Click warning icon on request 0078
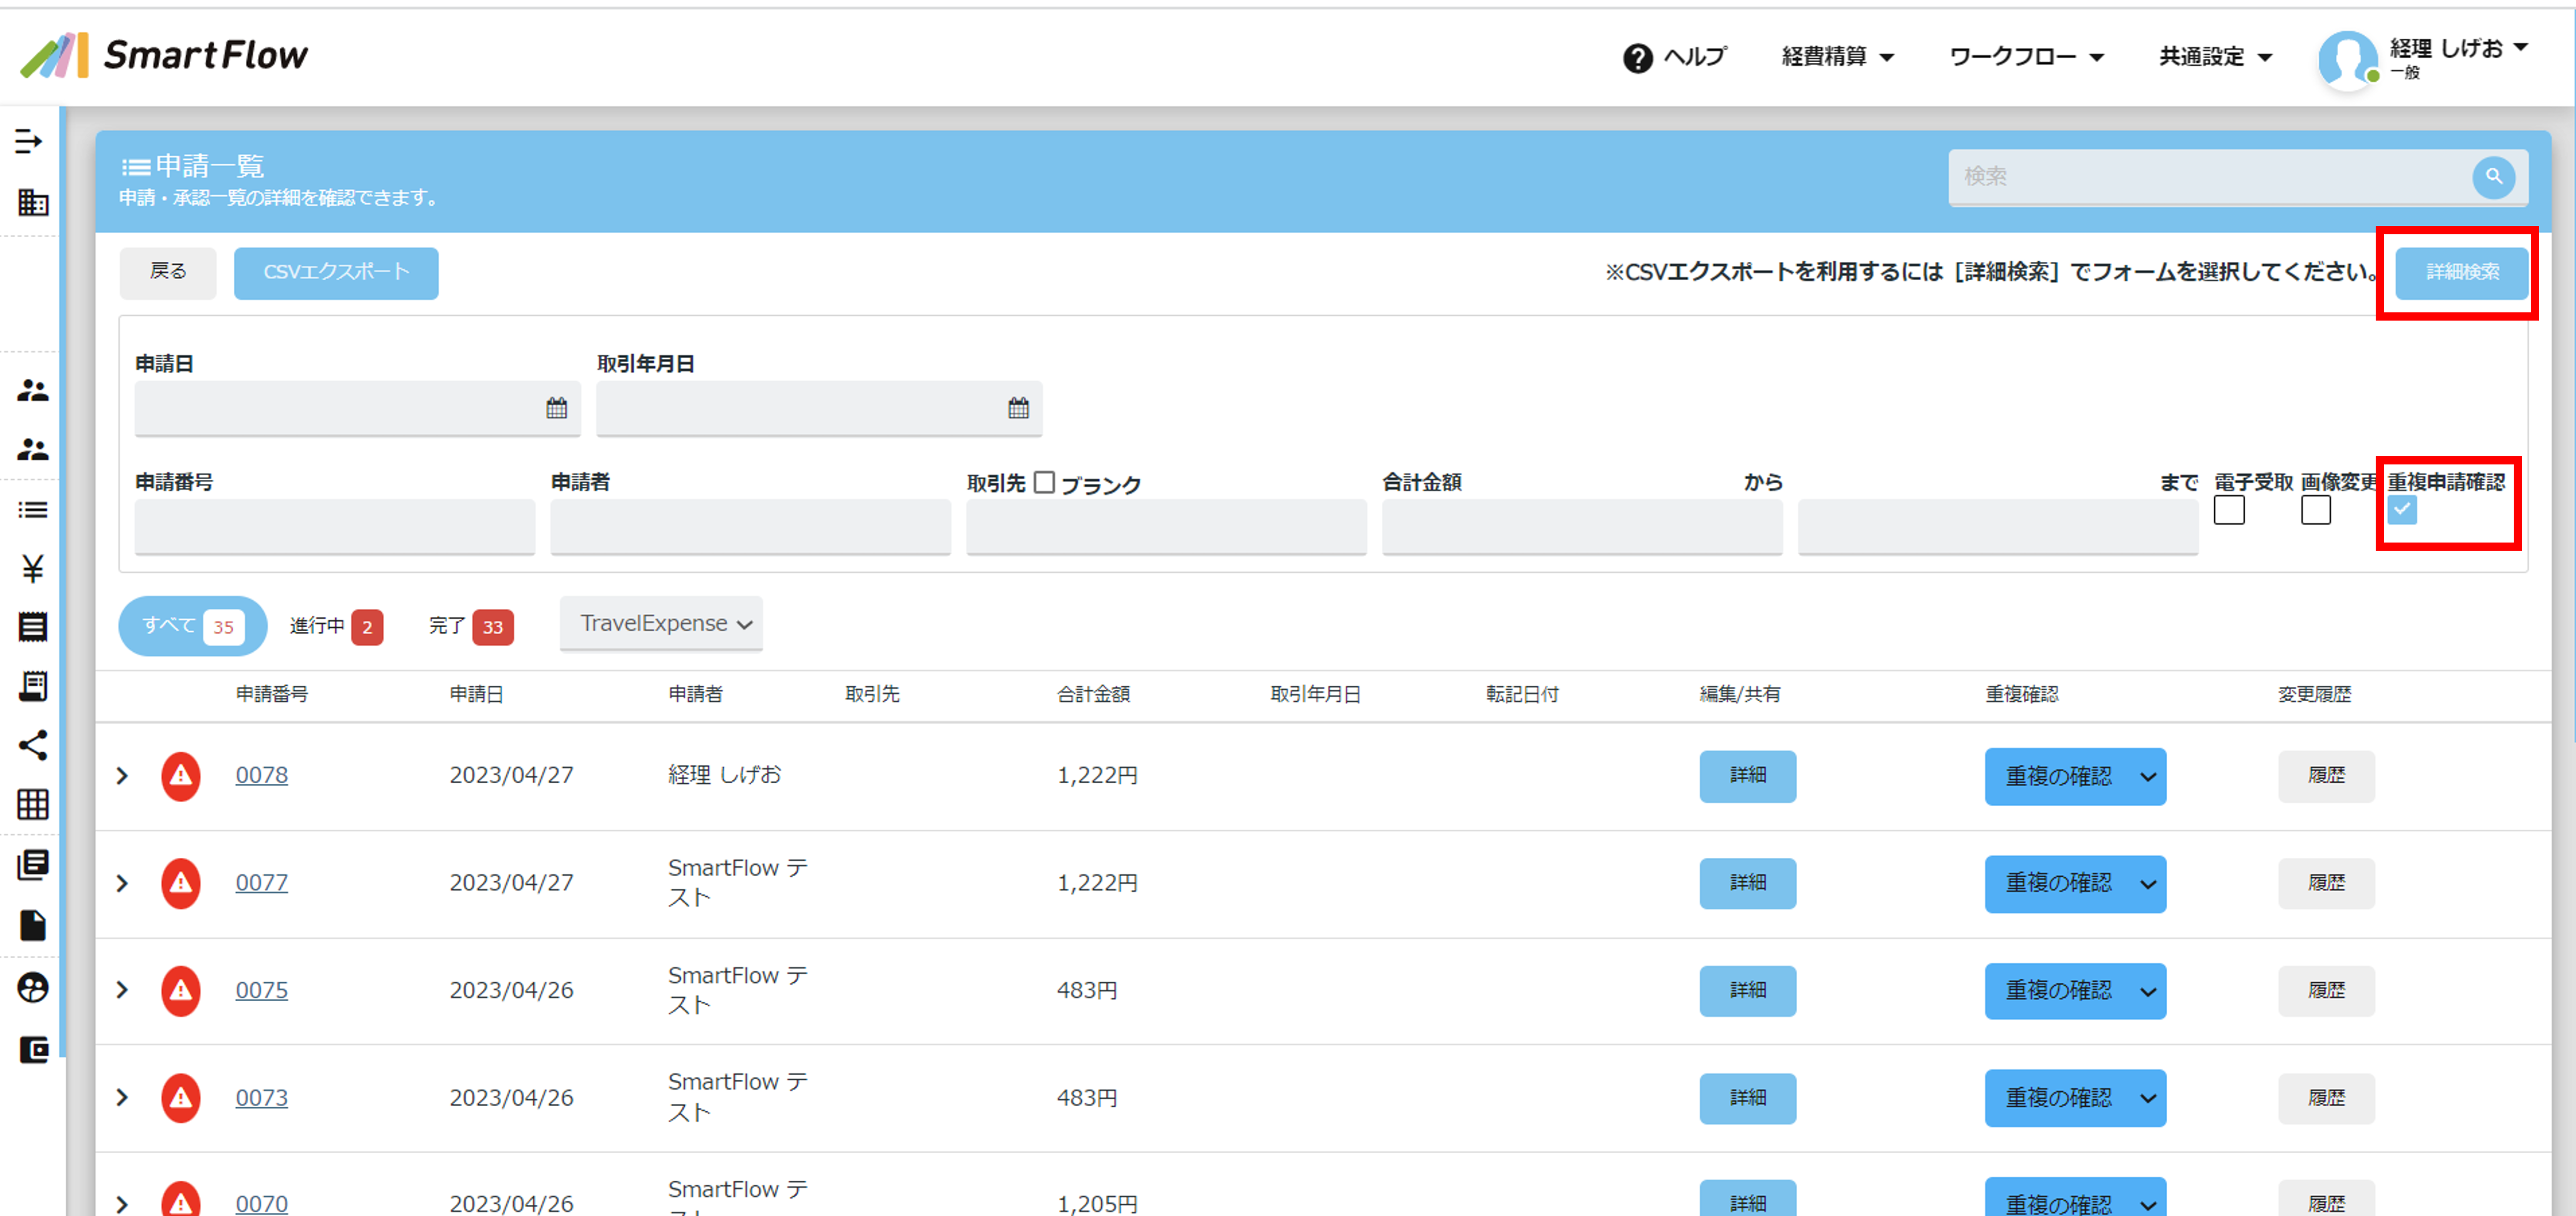Viewport: 2576px width, 1216px height. tap(180, 776)
